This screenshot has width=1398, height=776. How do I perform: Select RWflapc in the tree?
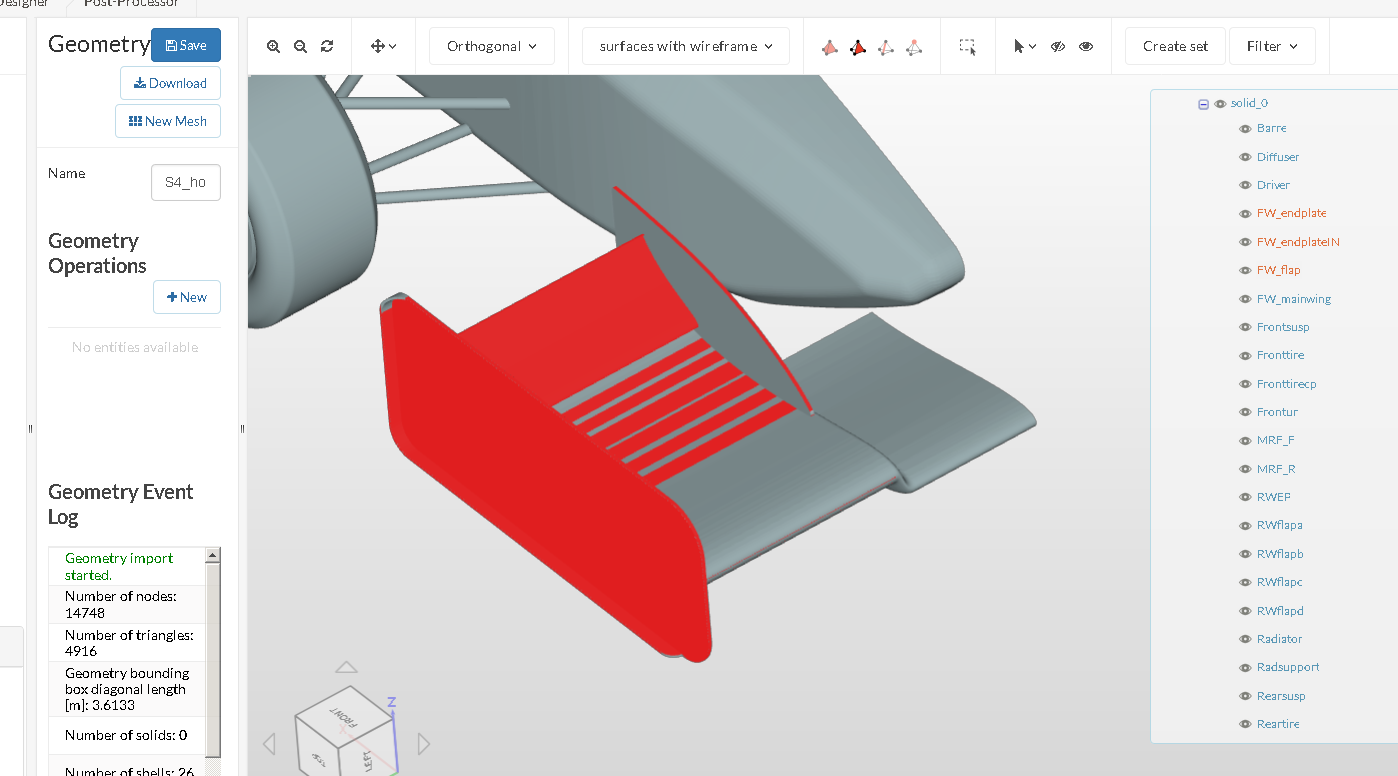(1280, 582)
